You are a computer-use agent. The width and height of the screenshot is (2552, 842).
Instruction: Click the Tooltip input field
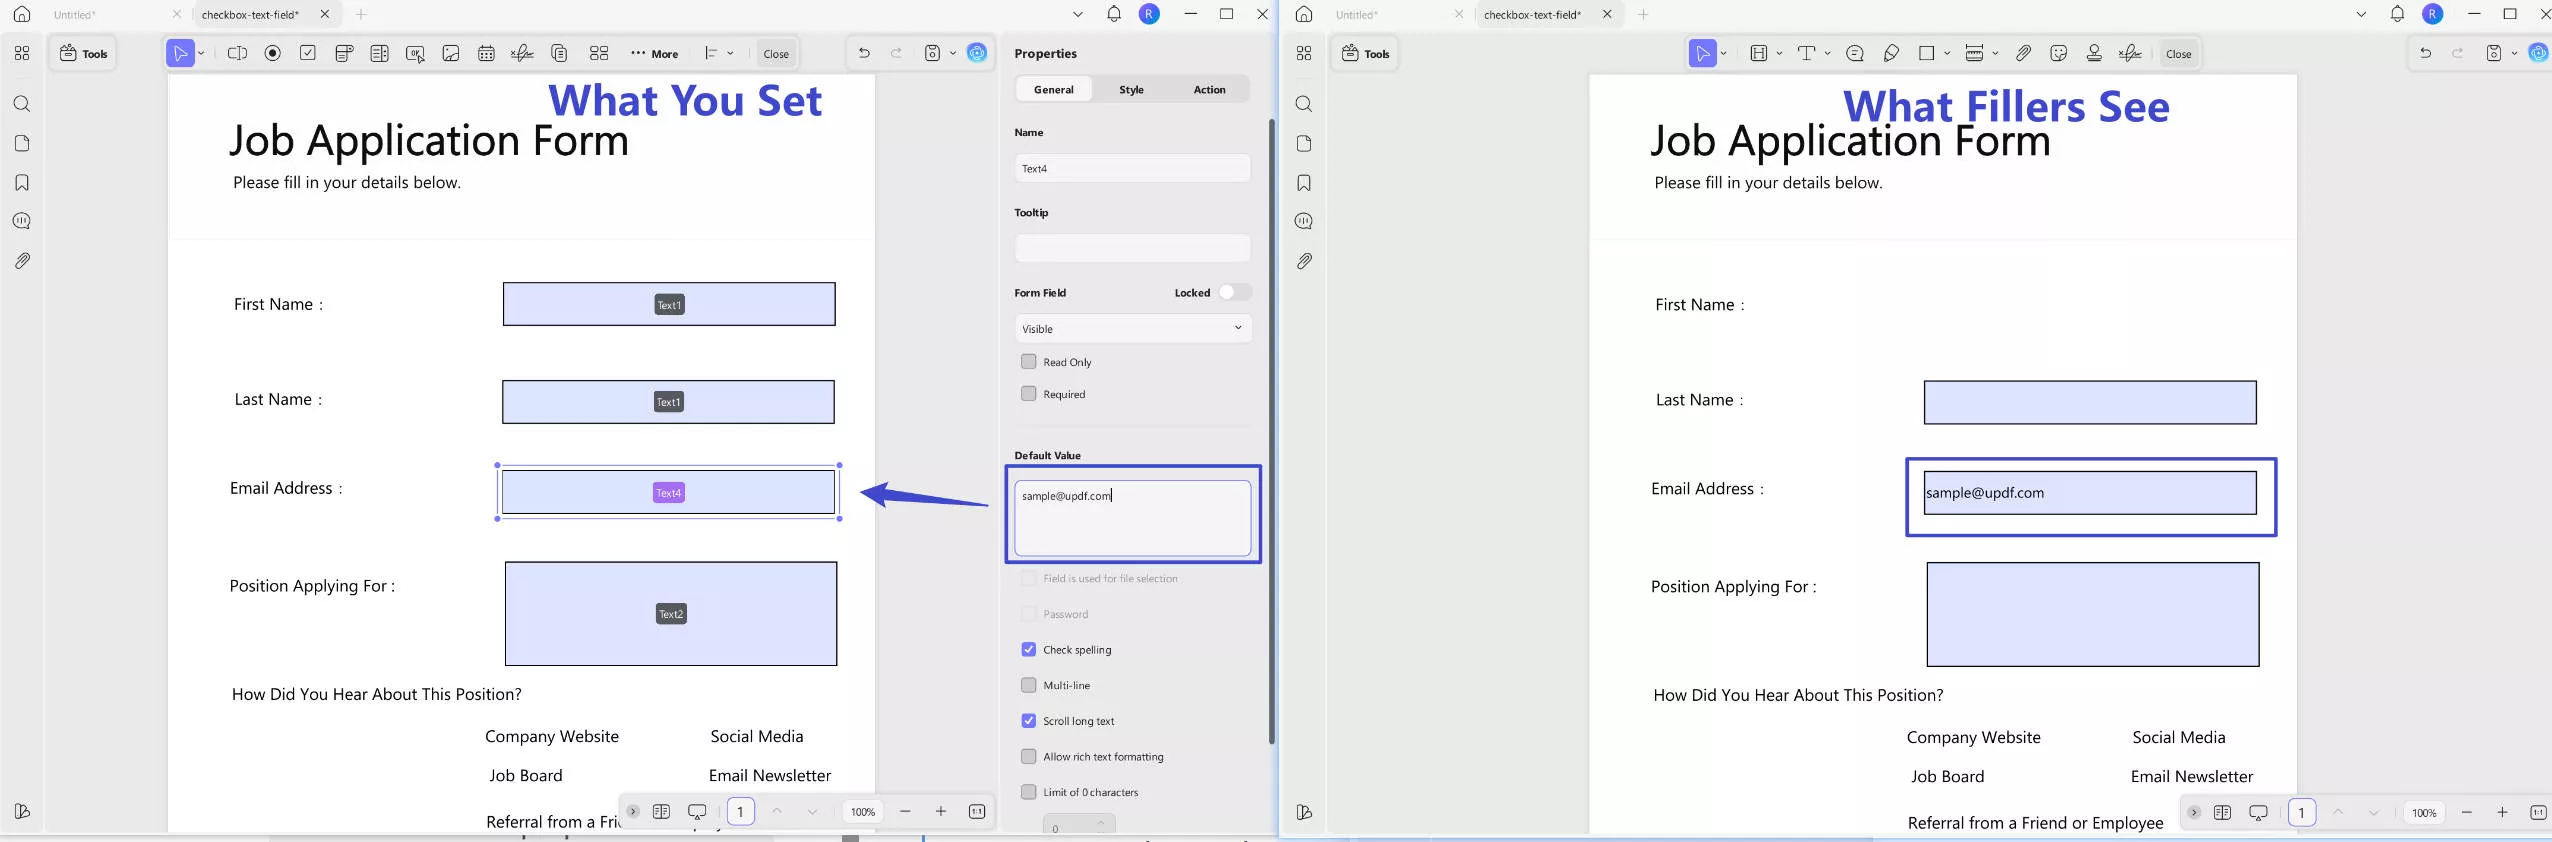pos(1132,248)
